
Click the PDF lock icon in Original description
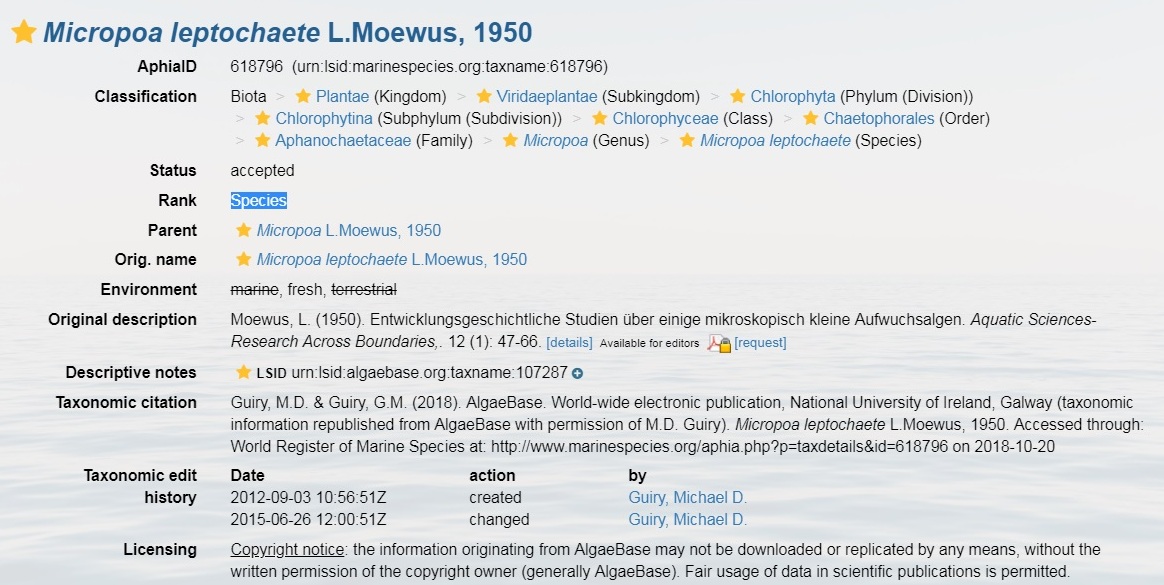click(x=719, y=343)
